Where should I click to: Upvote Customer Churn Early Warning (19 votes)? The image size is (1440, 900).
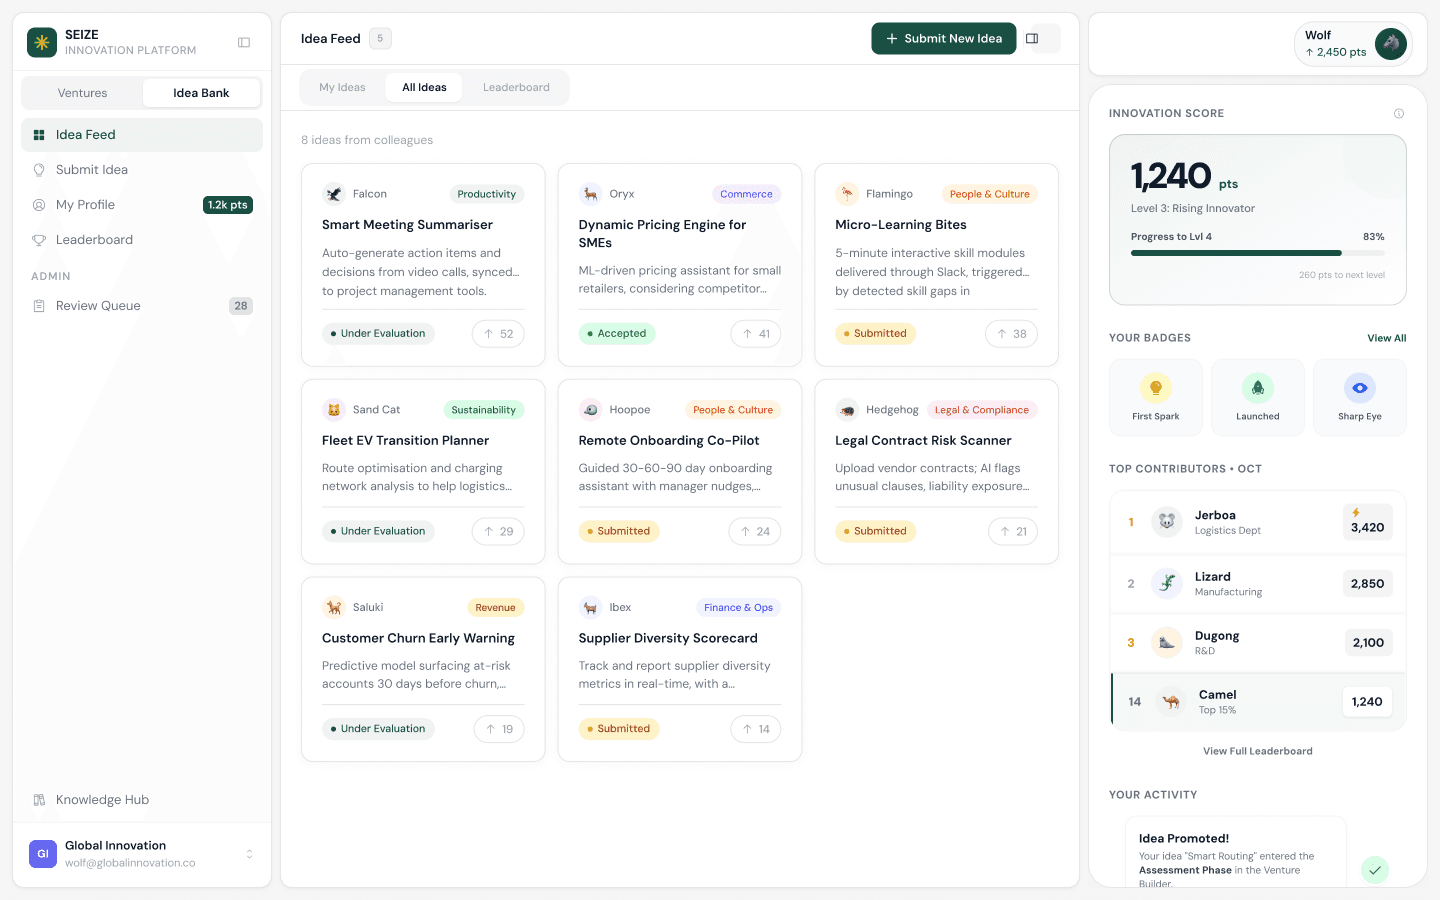click(x=499, y=729)
